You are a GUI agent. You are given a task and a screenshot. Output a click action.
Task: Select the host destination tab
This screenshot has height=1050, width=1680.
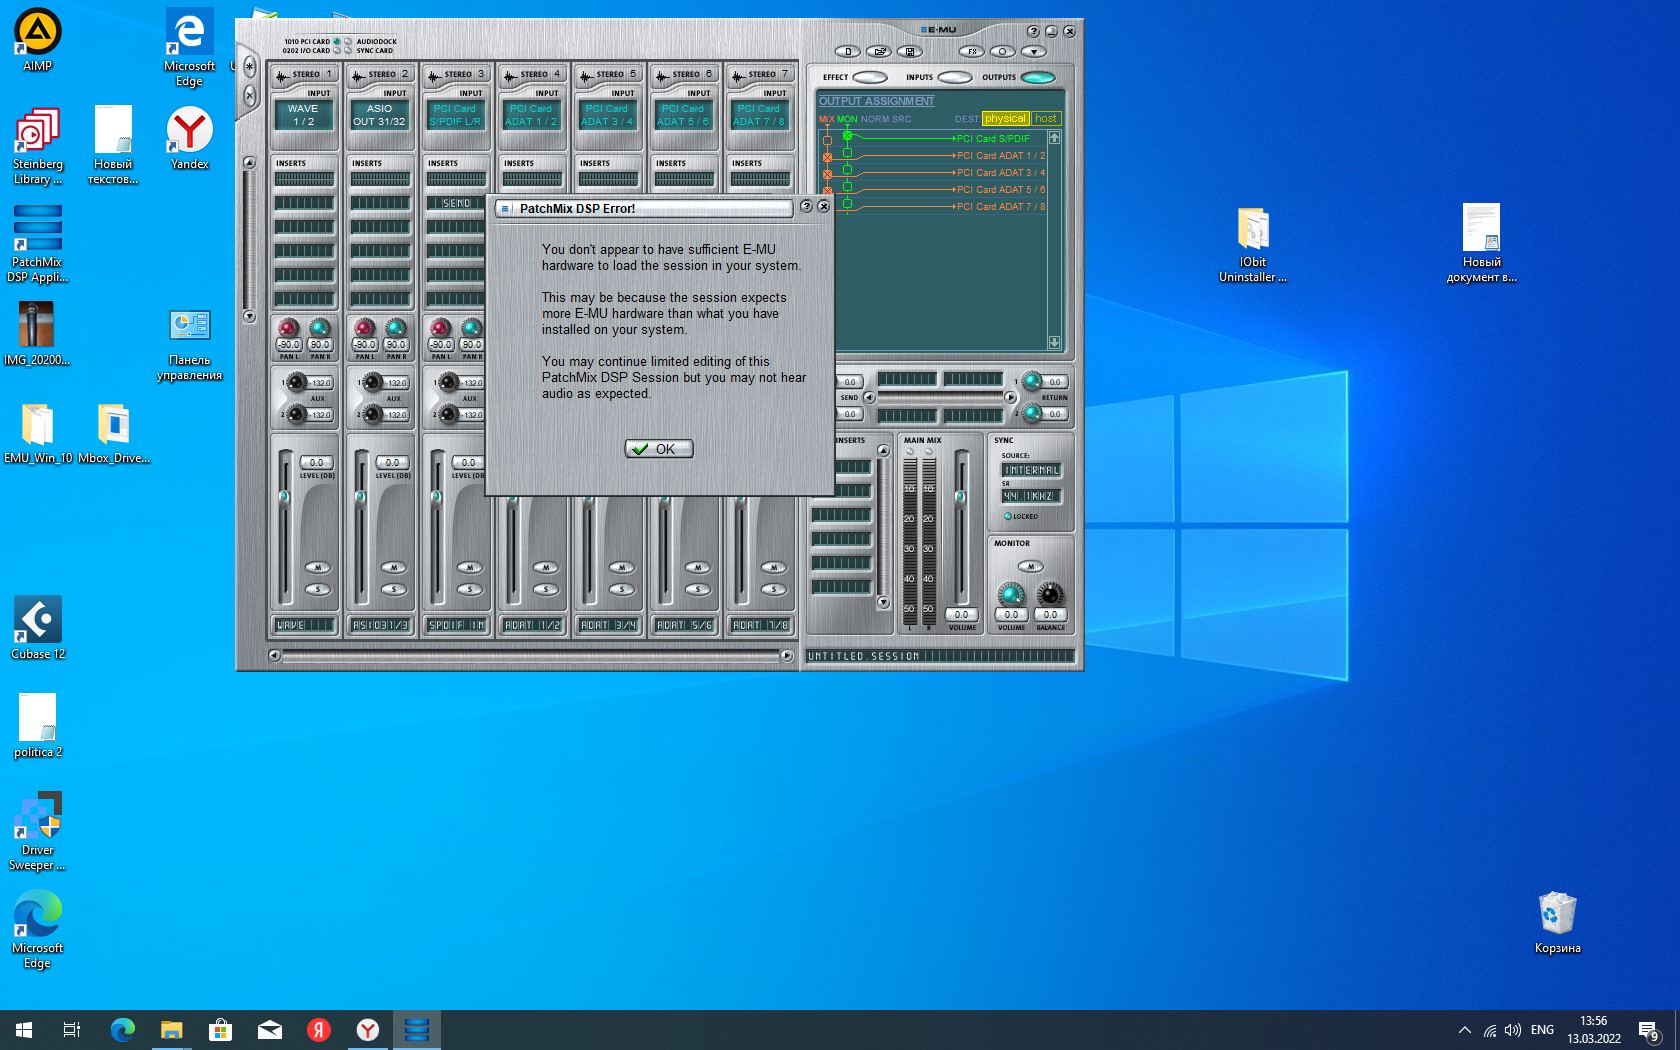point(1045,118)
